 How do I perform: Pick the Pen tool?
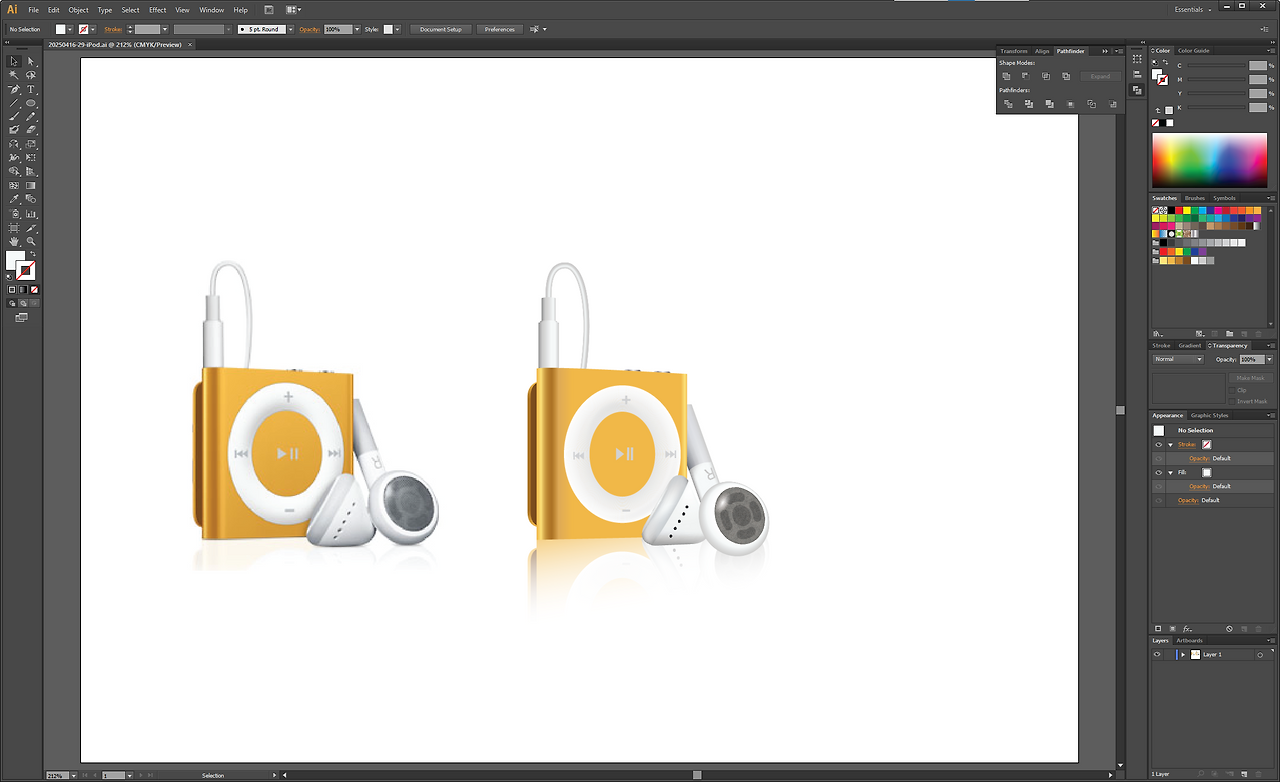(x=14, y=89)
